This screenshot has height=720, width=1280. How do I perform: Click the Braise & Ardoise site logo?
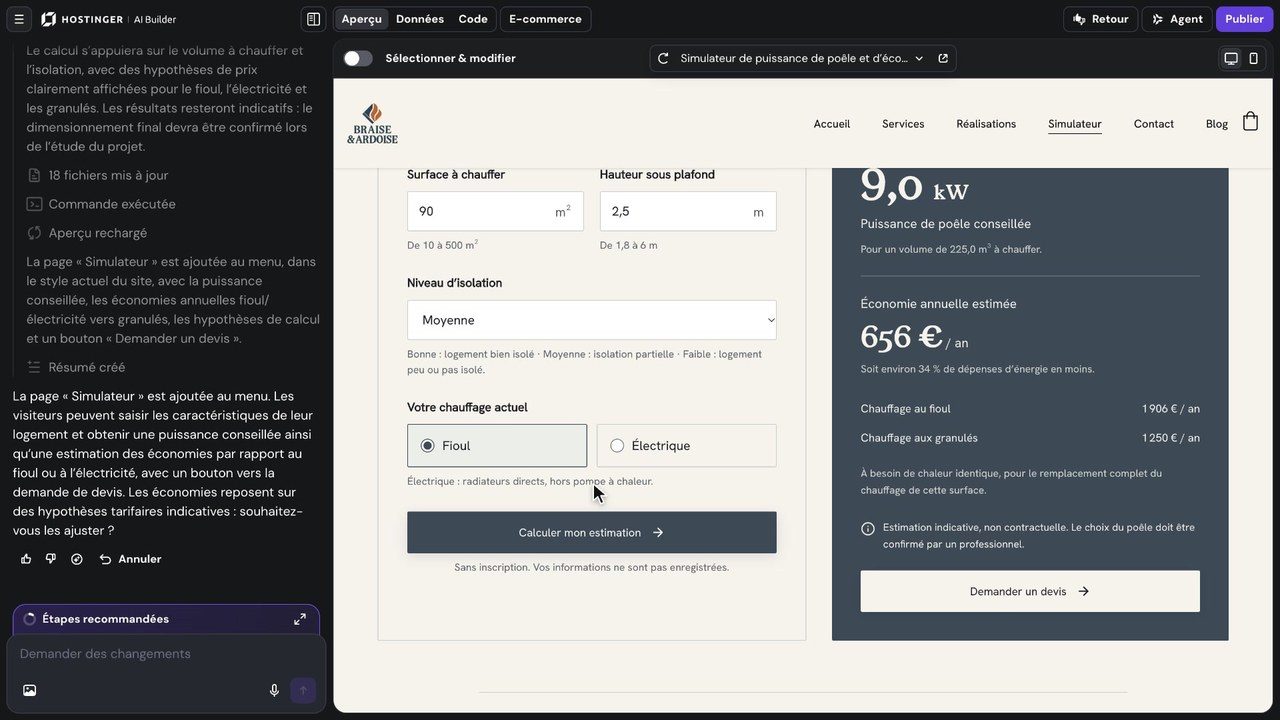point(372,123)
